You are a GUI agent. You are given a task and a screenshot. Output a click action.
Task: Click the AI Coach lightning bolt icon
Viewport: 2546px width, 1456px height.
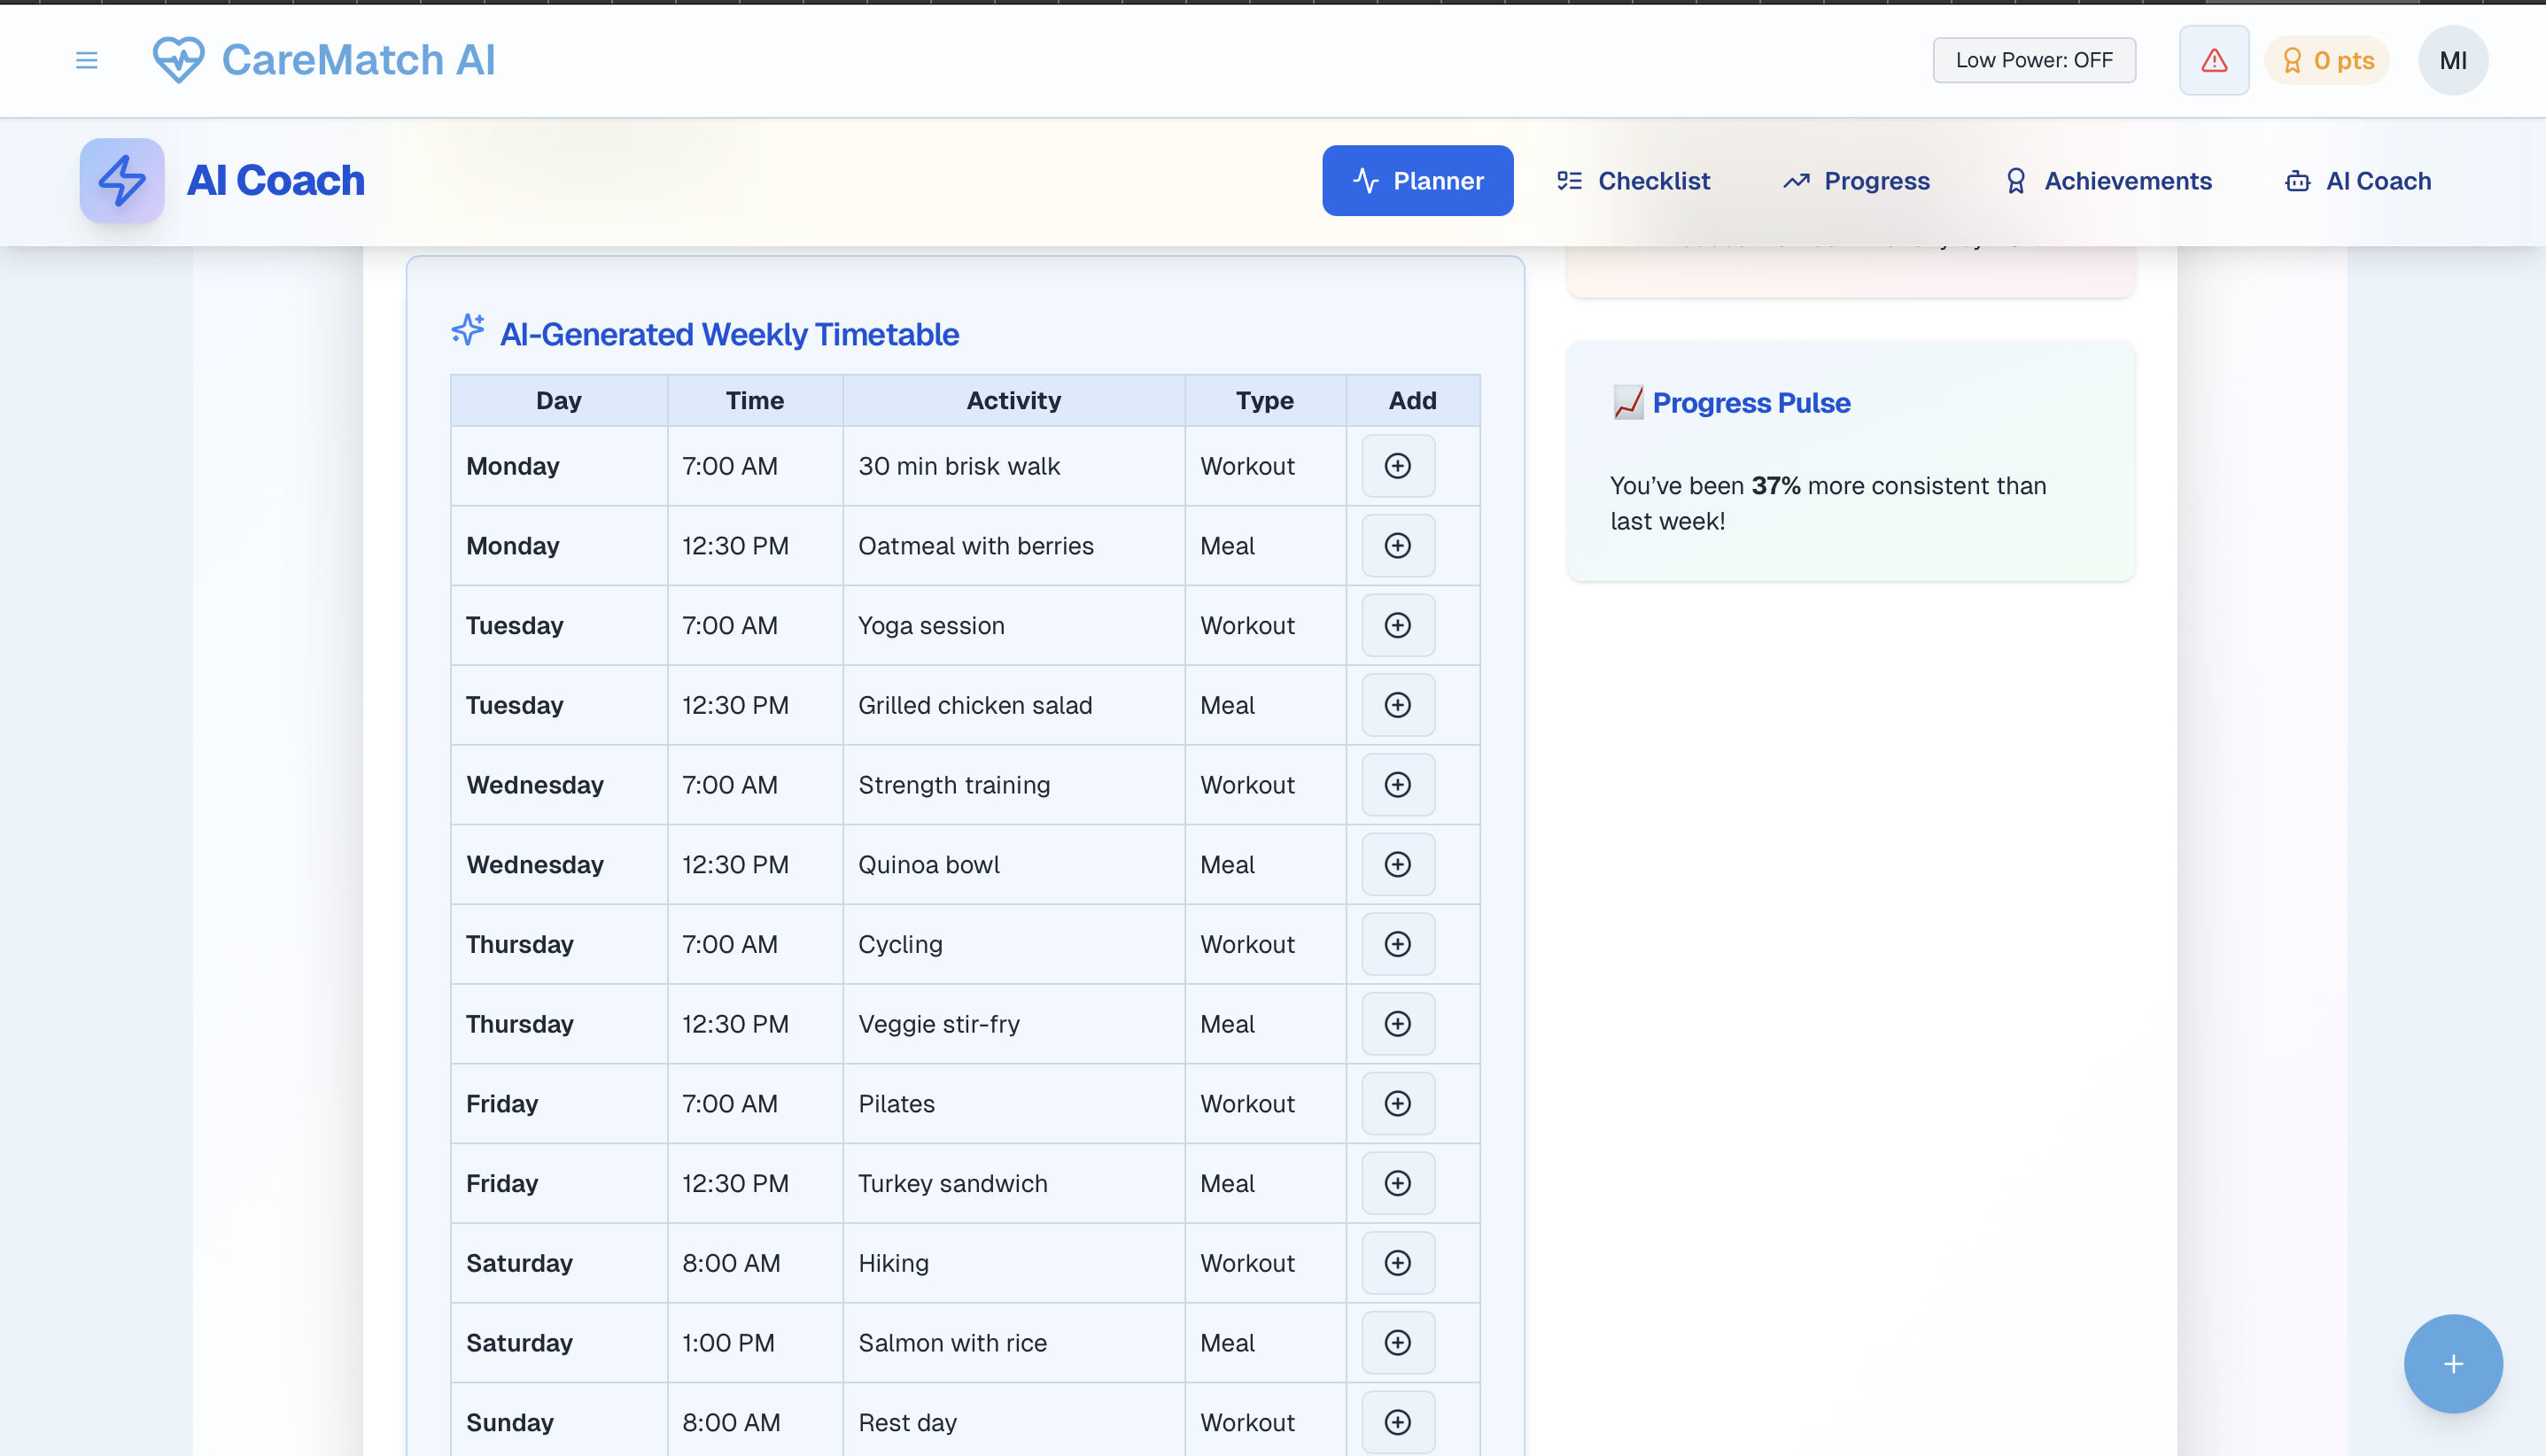coord(122,181)
